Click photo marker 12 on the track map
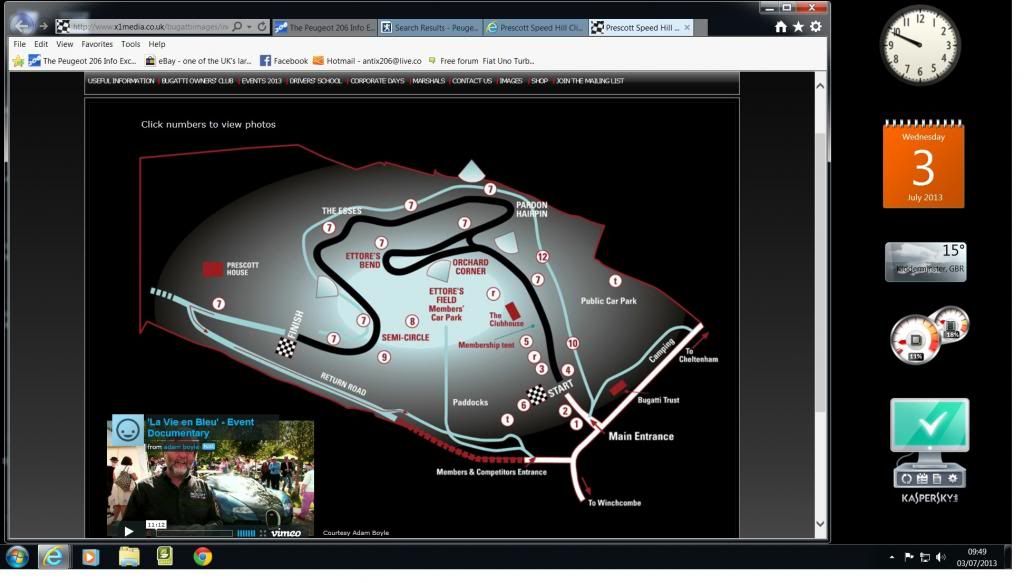The width and height of the screenshot is (1024, 583). [542, 257]
